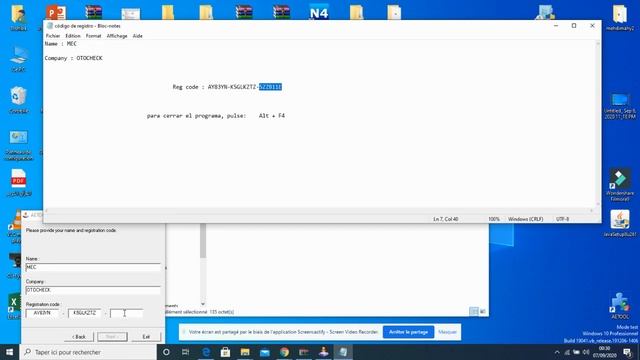Show hidden system tray icons
Screen dimensions: 640x360
[557, 352]
